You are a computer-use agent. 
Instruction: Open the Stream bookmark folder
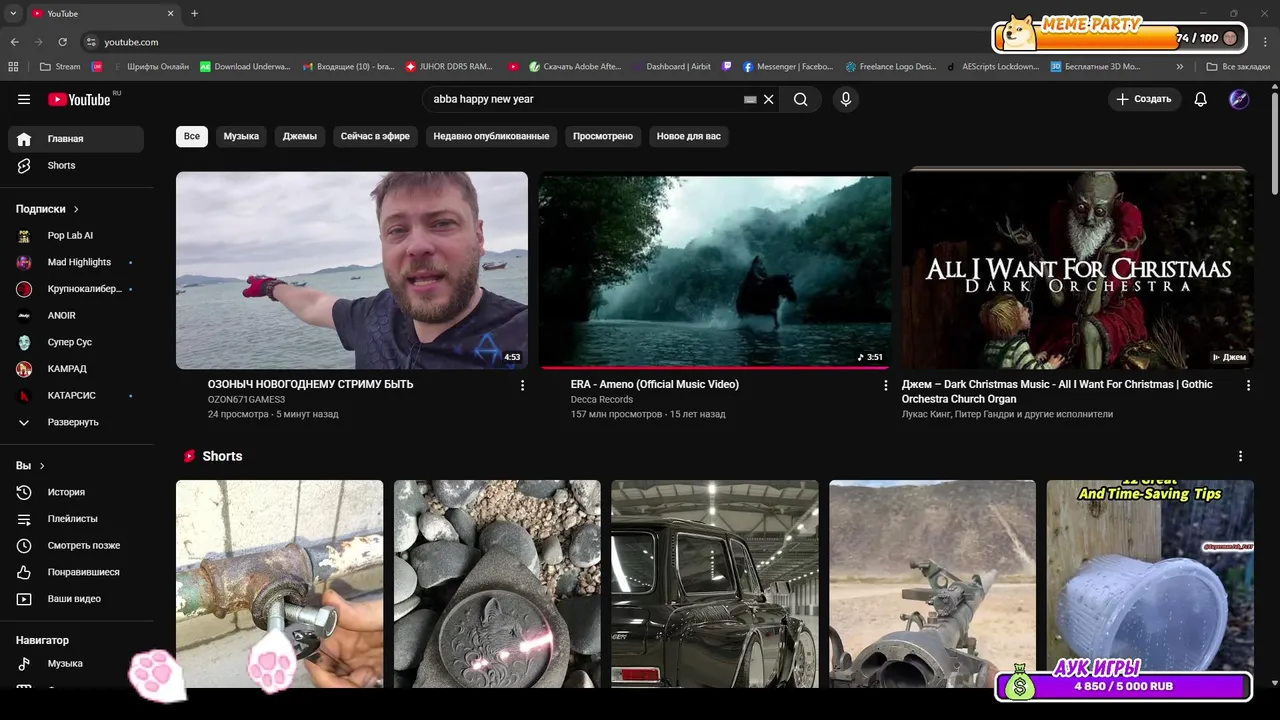click(x=60, y=67)
